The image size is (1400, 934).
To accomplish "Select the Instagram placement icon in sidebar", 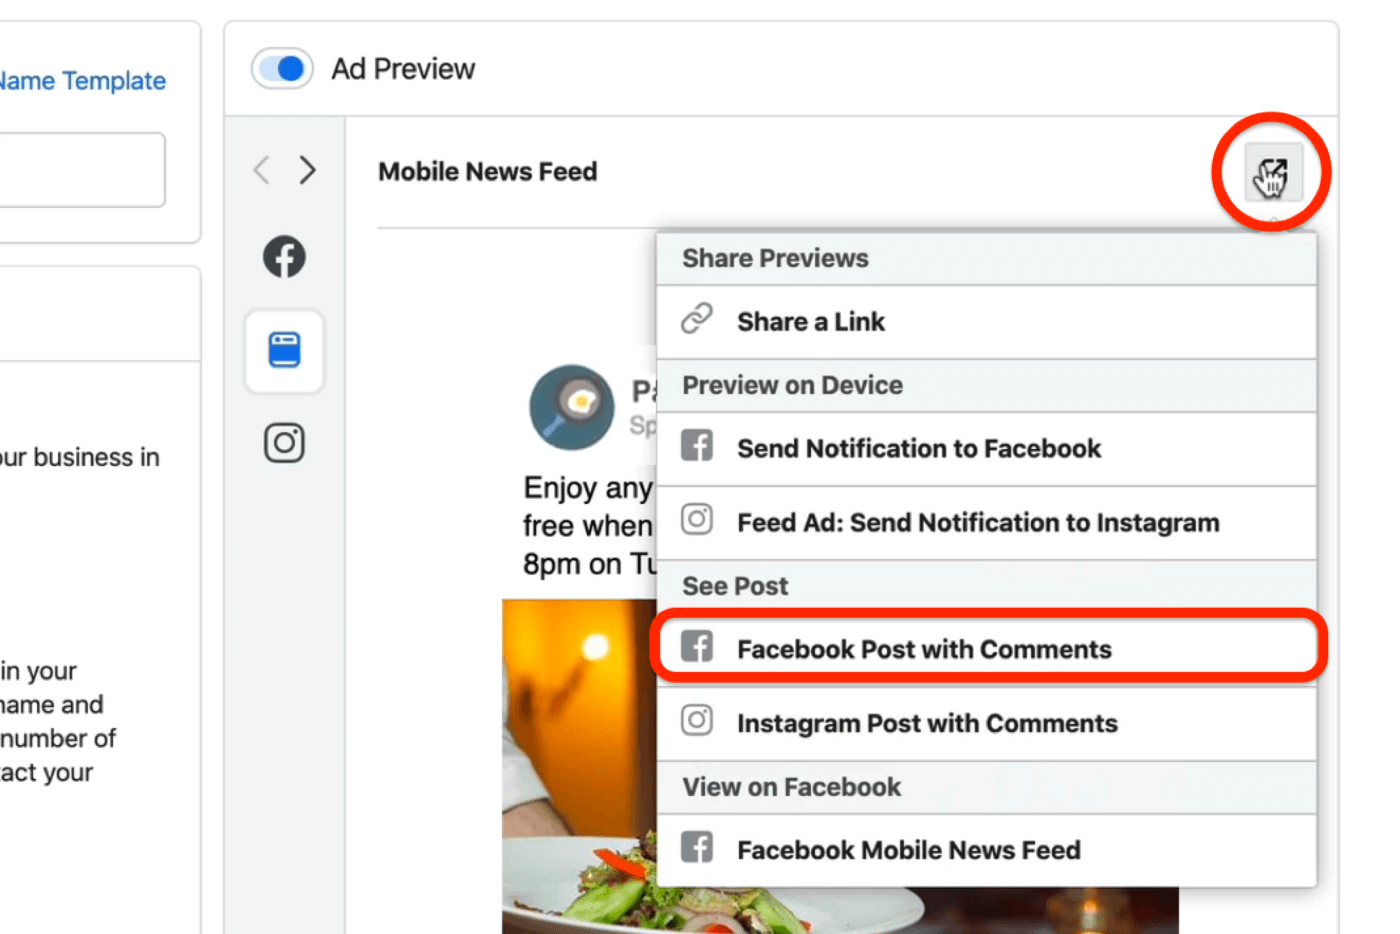I will pyautogui.click(x=284, y=443).
